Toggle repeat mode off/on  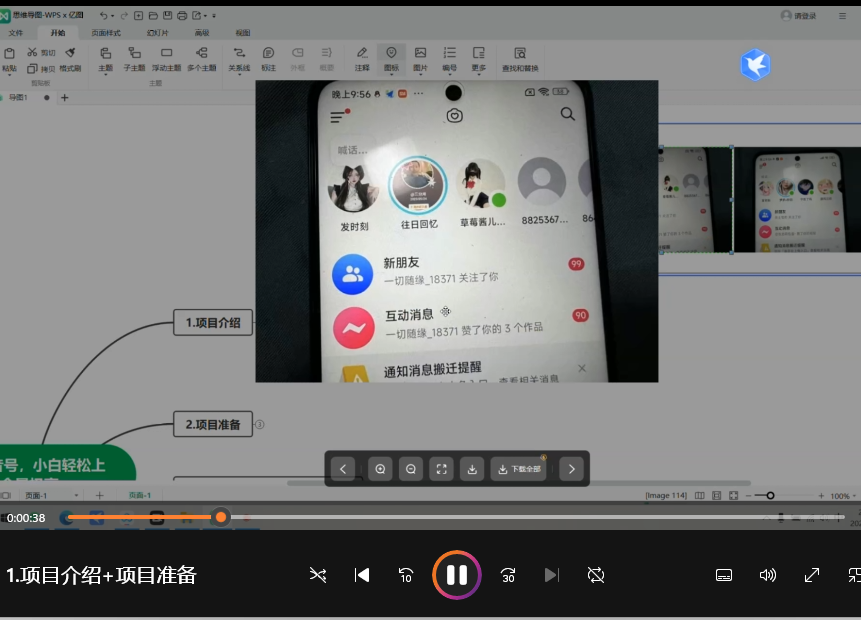[596, 575]
